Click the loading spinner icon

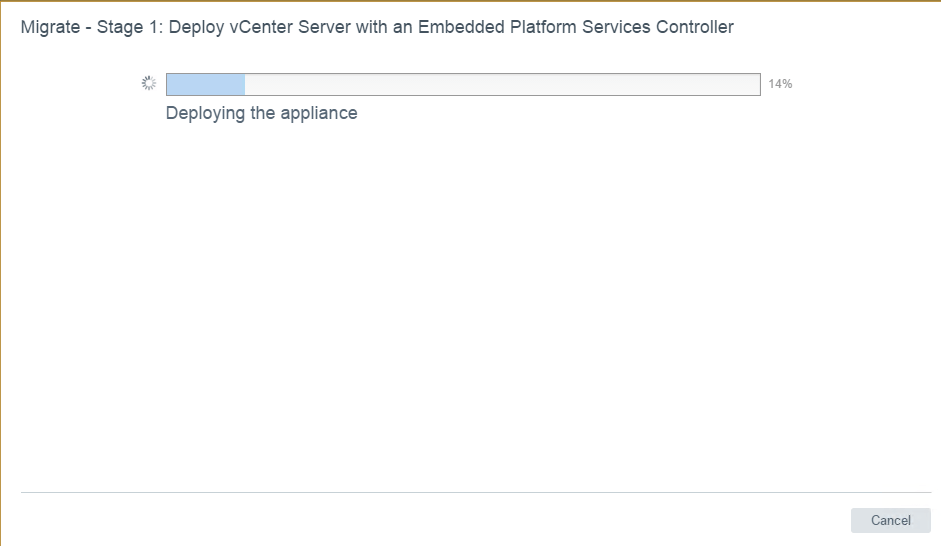(149, 83)
